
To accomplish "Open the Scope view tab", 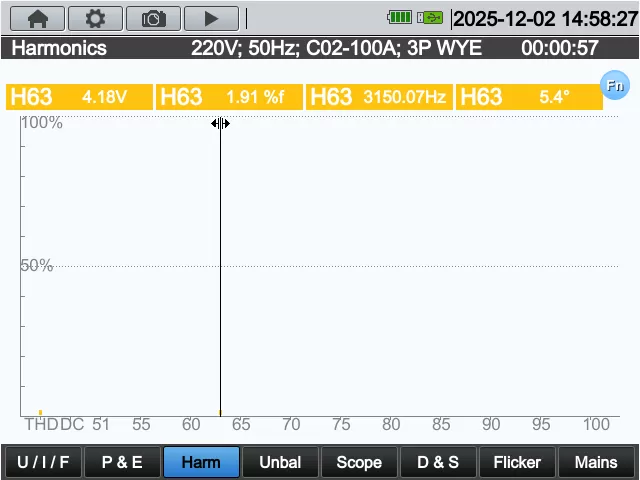I will [x=359, y=462].
